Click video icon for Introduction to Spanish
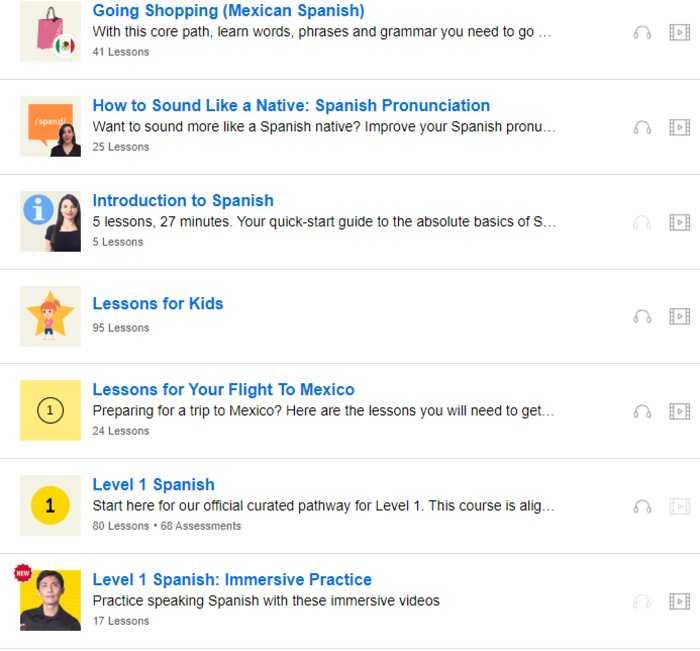The height and width of the screenshot is (651, 700). [x=679, y=222]
